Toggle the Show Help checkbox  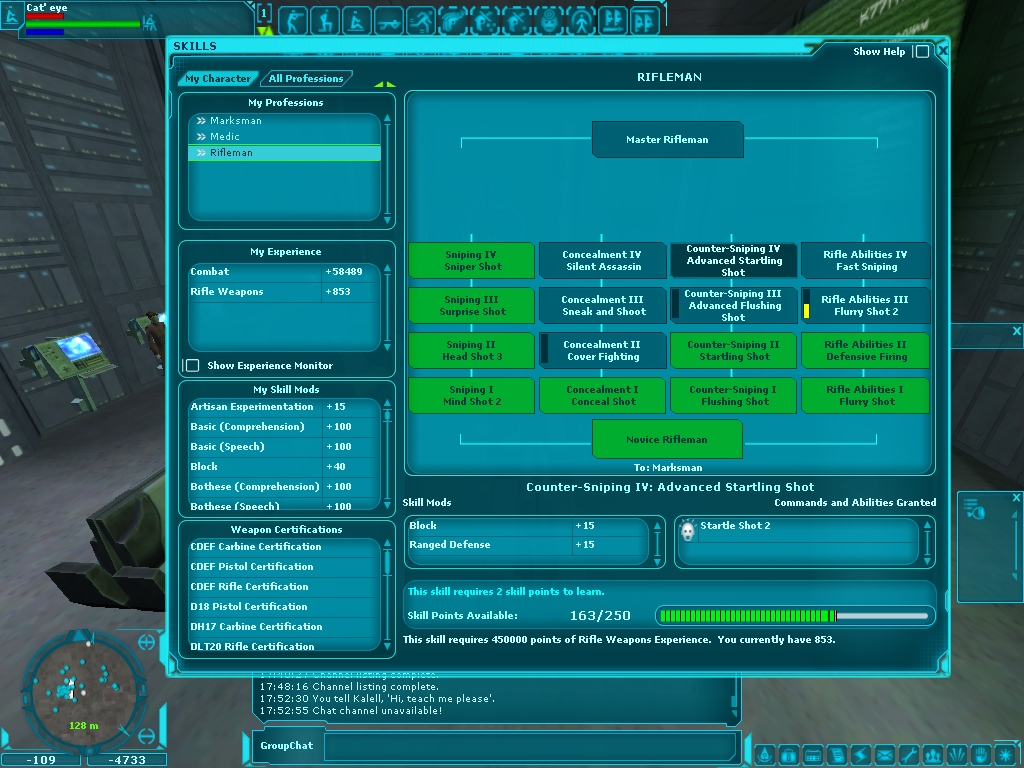[921, 52]
